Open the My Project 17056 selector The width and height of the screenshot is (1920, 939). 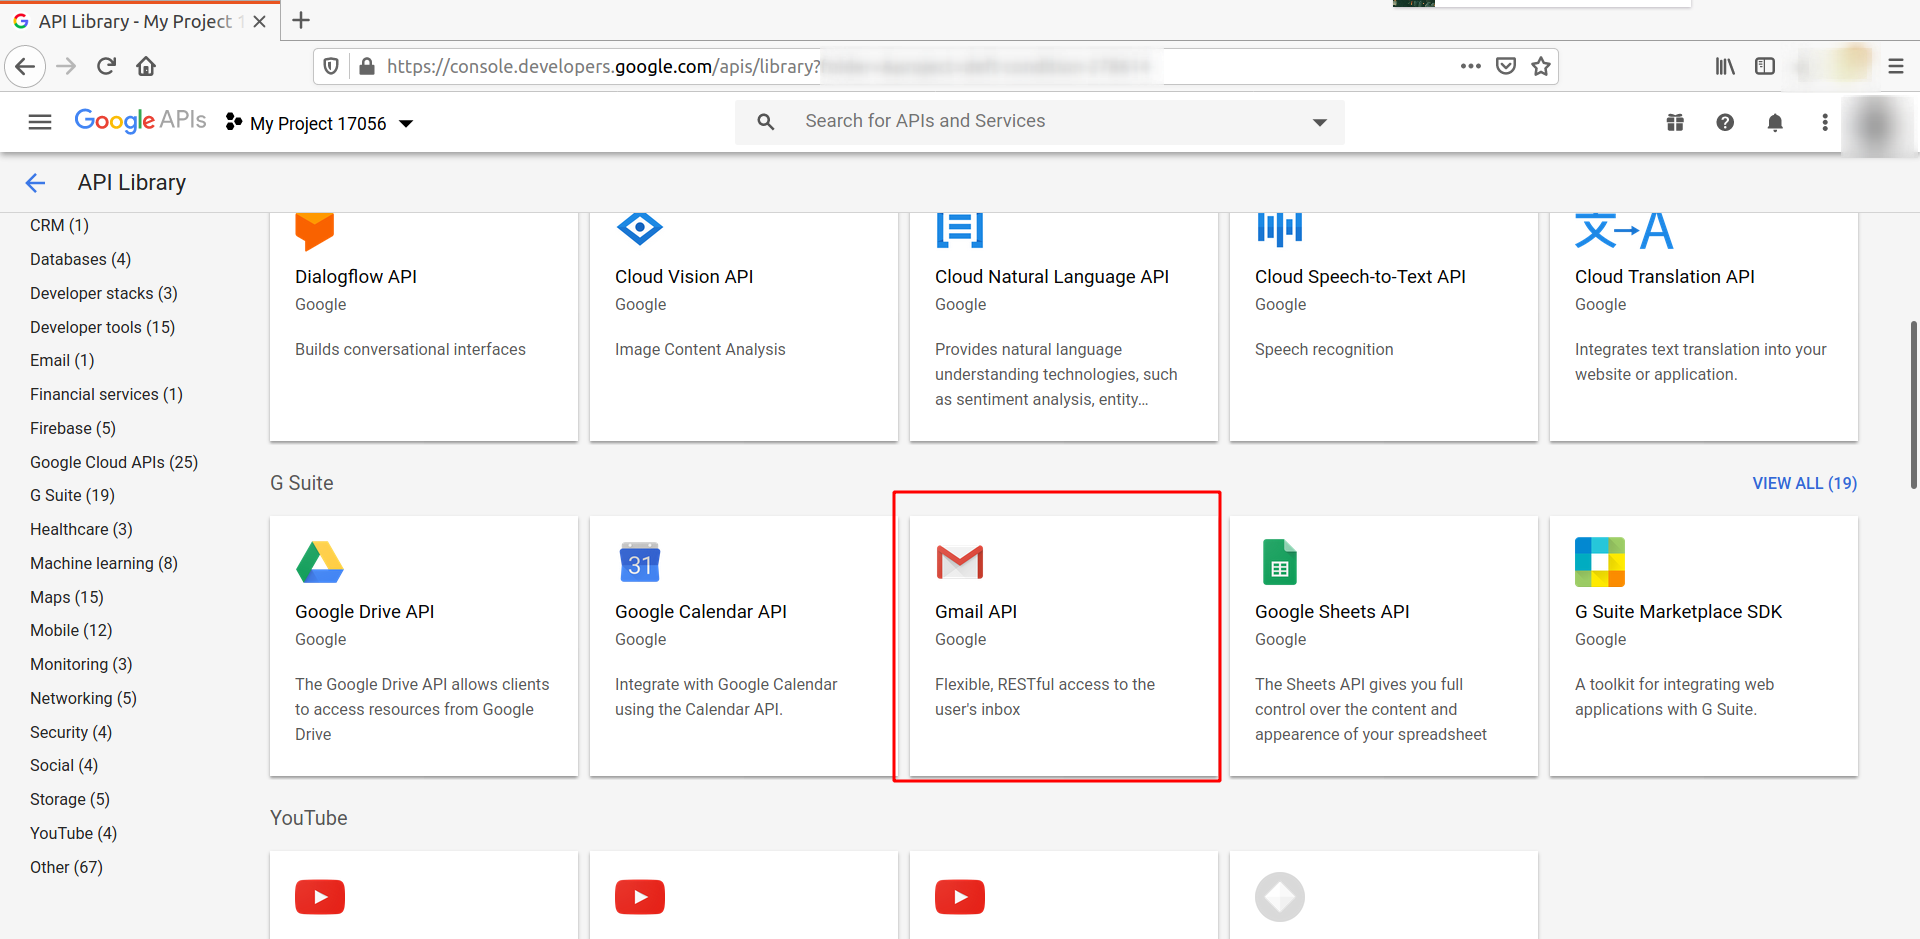319,123
